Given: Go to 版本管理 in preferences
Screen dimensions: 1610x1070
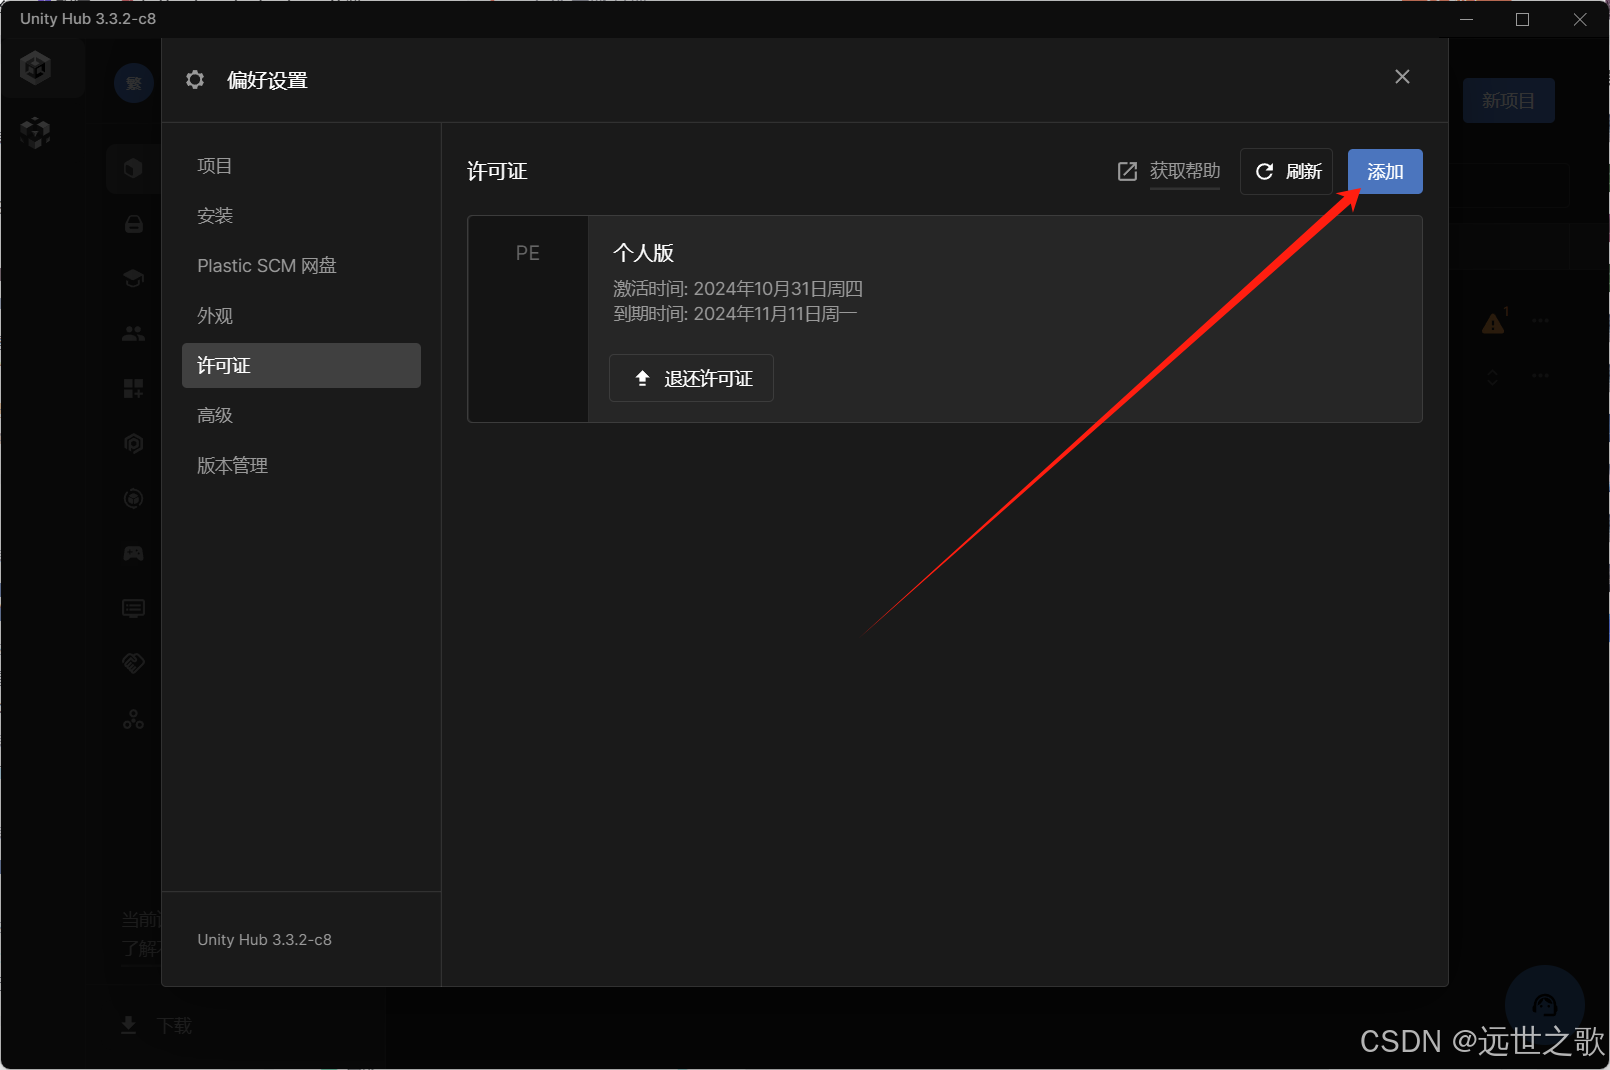Looking at the screenshot, I should point(301,466).
